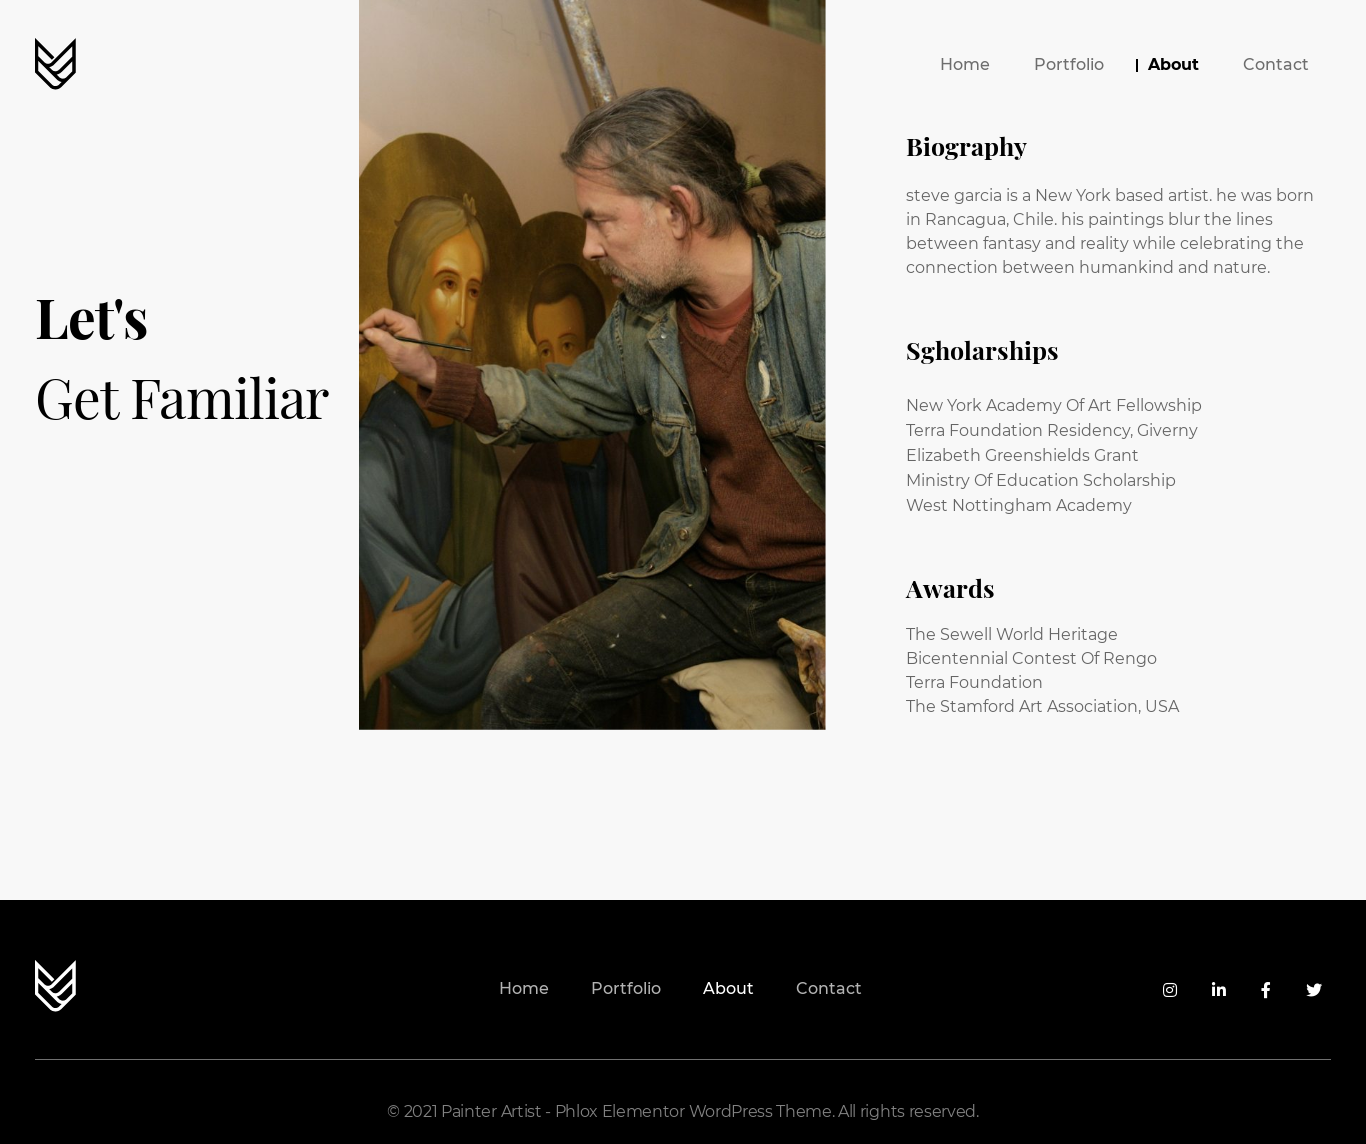Click the Sgholarships heading

click(982, 350)
